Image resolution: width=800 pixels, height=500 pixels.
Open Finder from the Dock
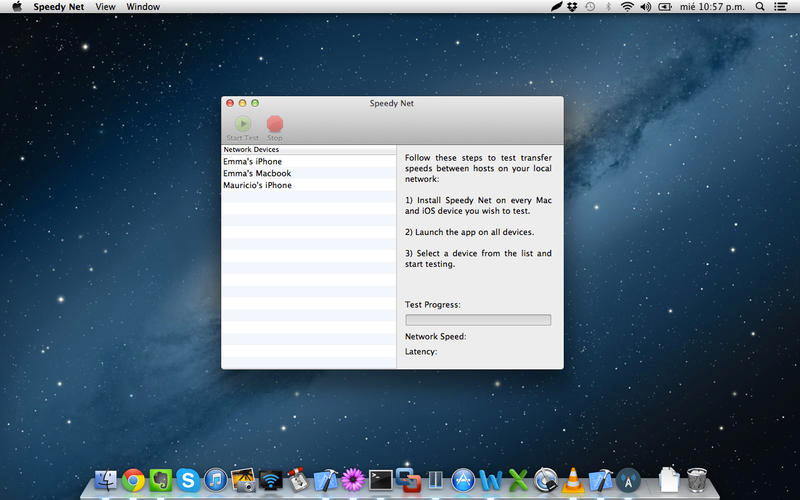click(106, 481)
